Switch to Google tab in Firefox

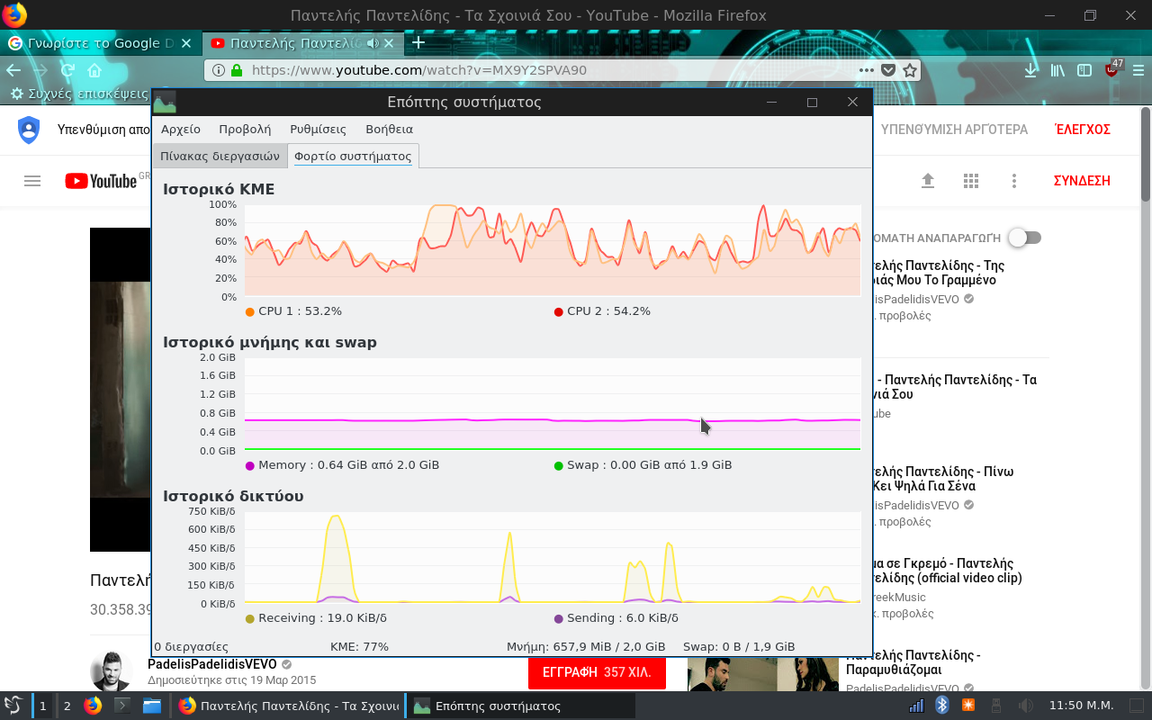100,43
